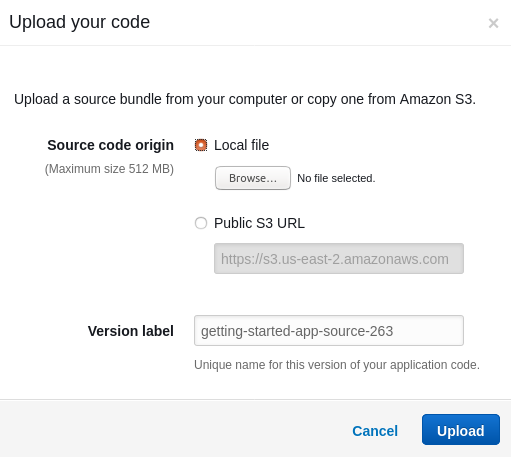511x457 pixels.
Task: Click the "Maximum size 512 MB" note
Action: tap(109, 169)
